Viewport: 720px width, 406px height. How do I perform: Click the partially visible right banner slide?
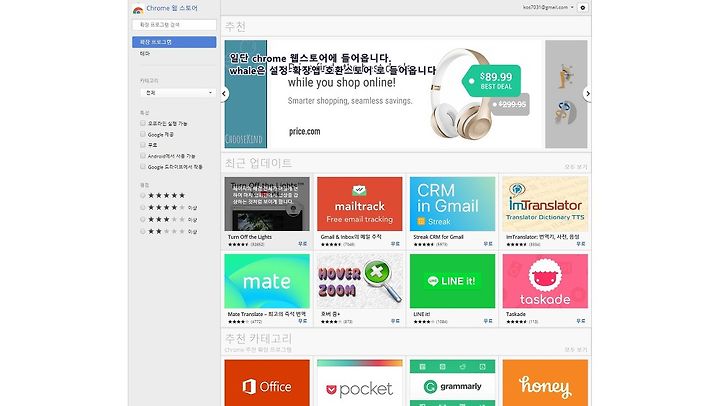[566, 94]
